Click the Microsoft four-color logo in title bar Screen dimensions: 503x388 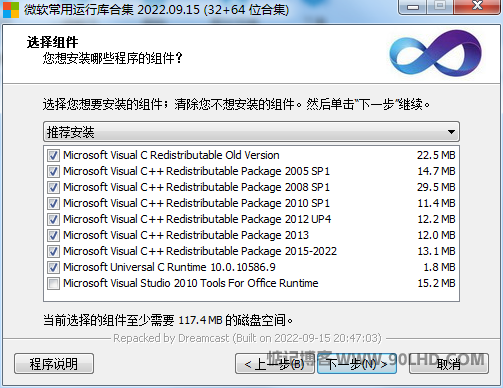click(x=11, y=10)
